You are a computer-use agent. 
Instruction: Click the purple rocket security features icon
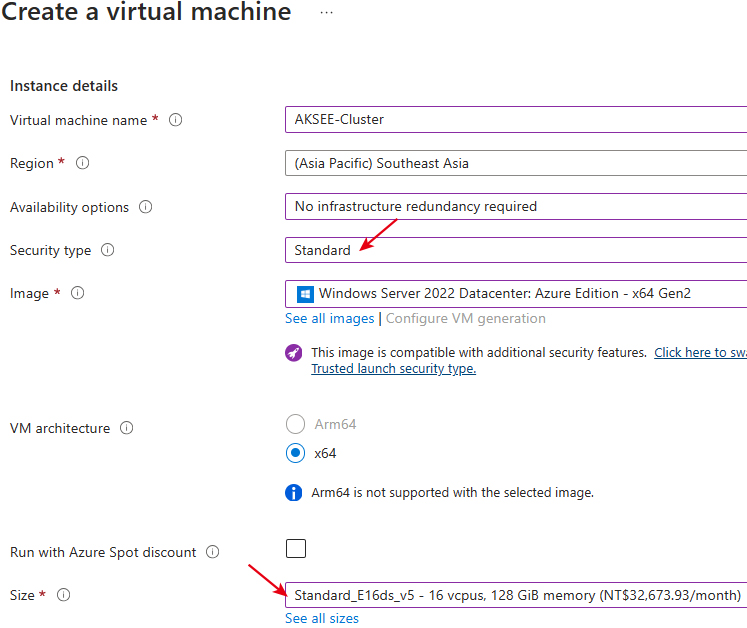[x=293, y=353]
